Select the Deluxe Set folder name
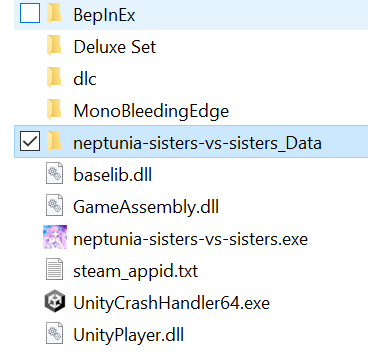The height and width of the screenshot is (361, 368). tap(115, 47)
